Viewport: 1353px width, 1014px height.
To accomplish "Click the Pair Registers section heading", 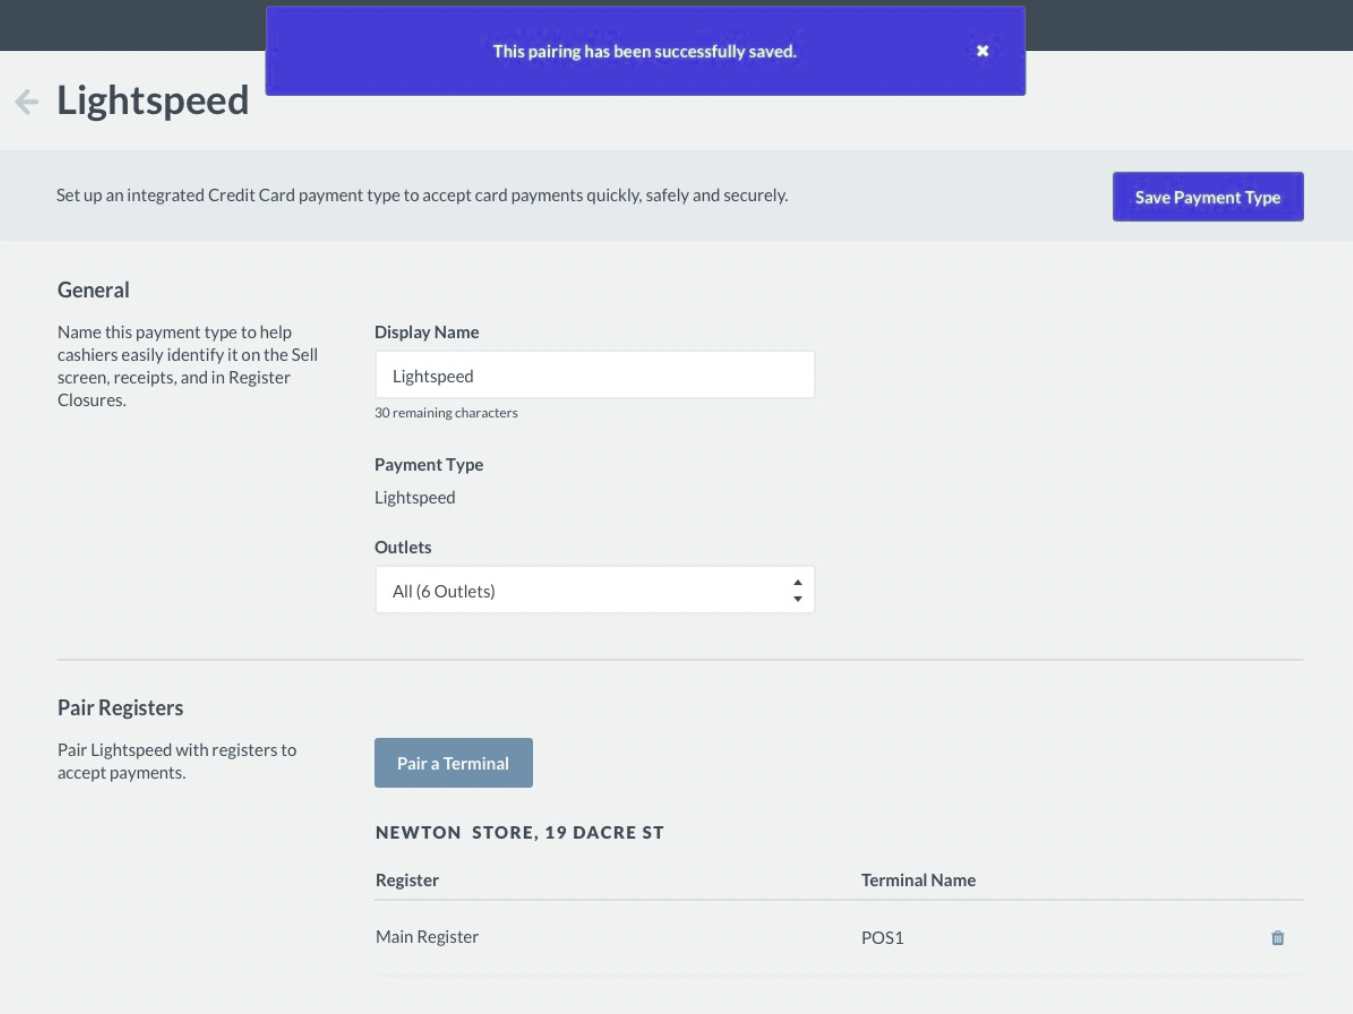I will pos(119,707).
